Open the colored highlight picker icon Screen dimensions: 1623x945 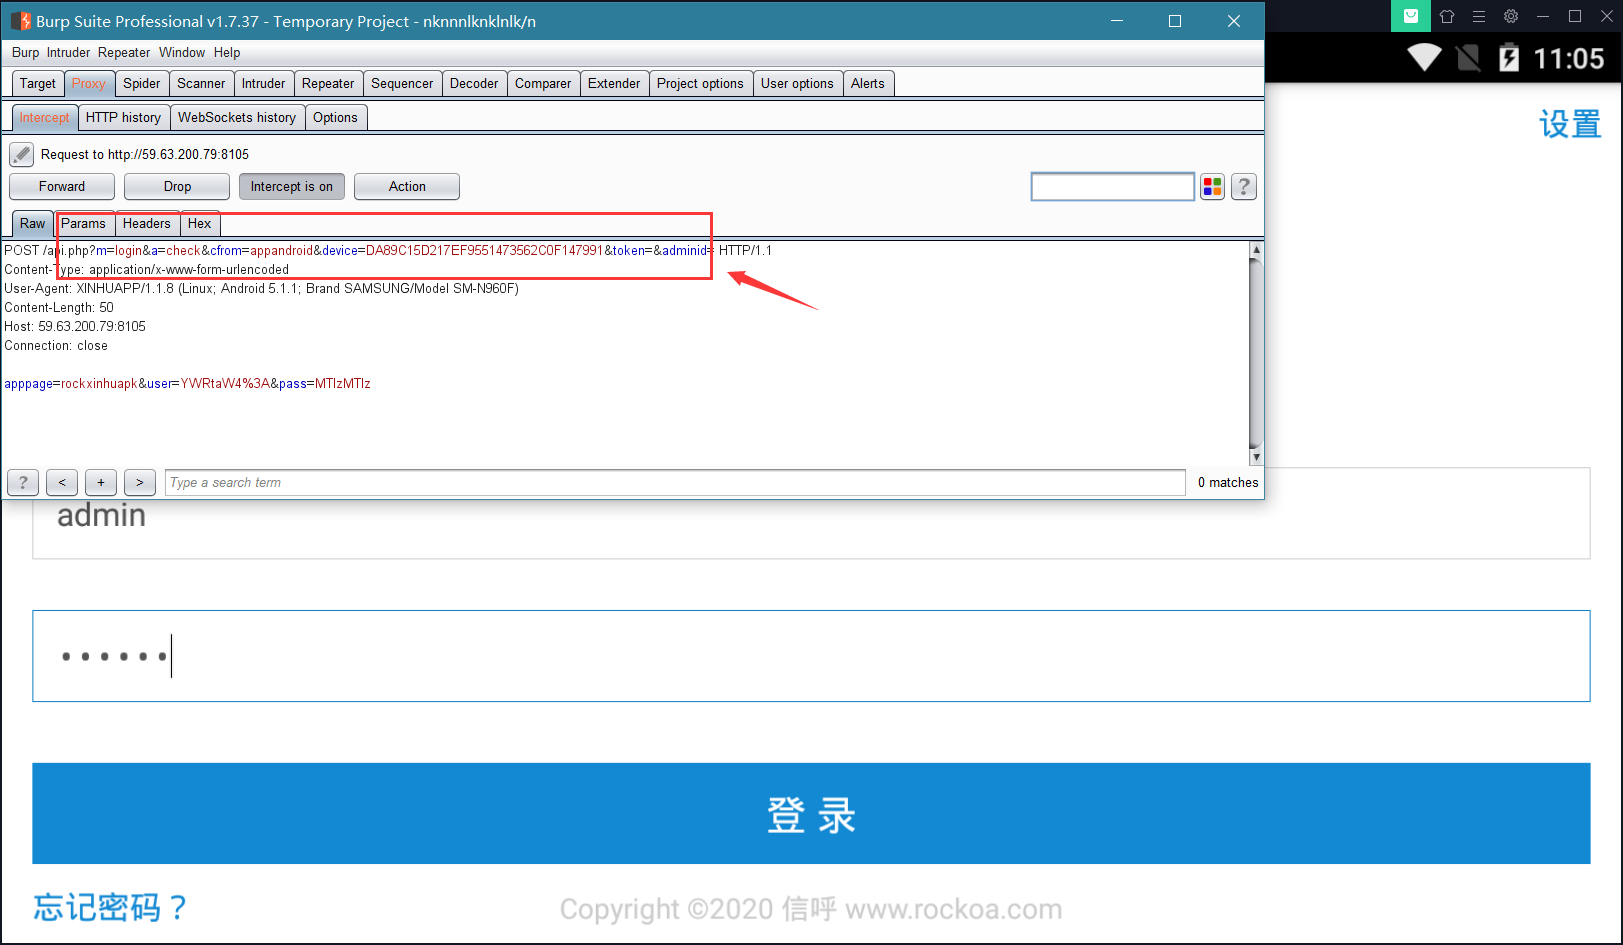pos(1212,187)
